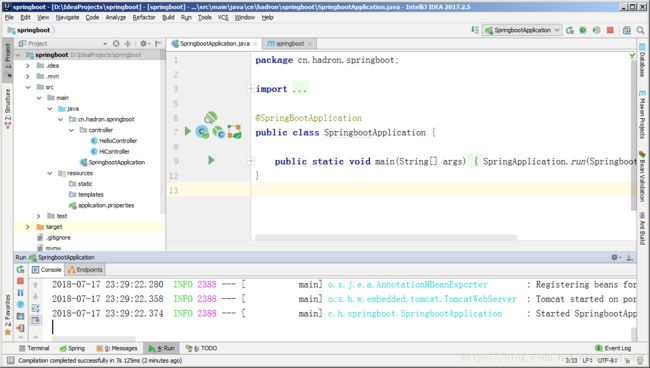650x368 pixels.
Task: Open Project panel gear settings
Action: pyautogui.click(x=144, y=44)
